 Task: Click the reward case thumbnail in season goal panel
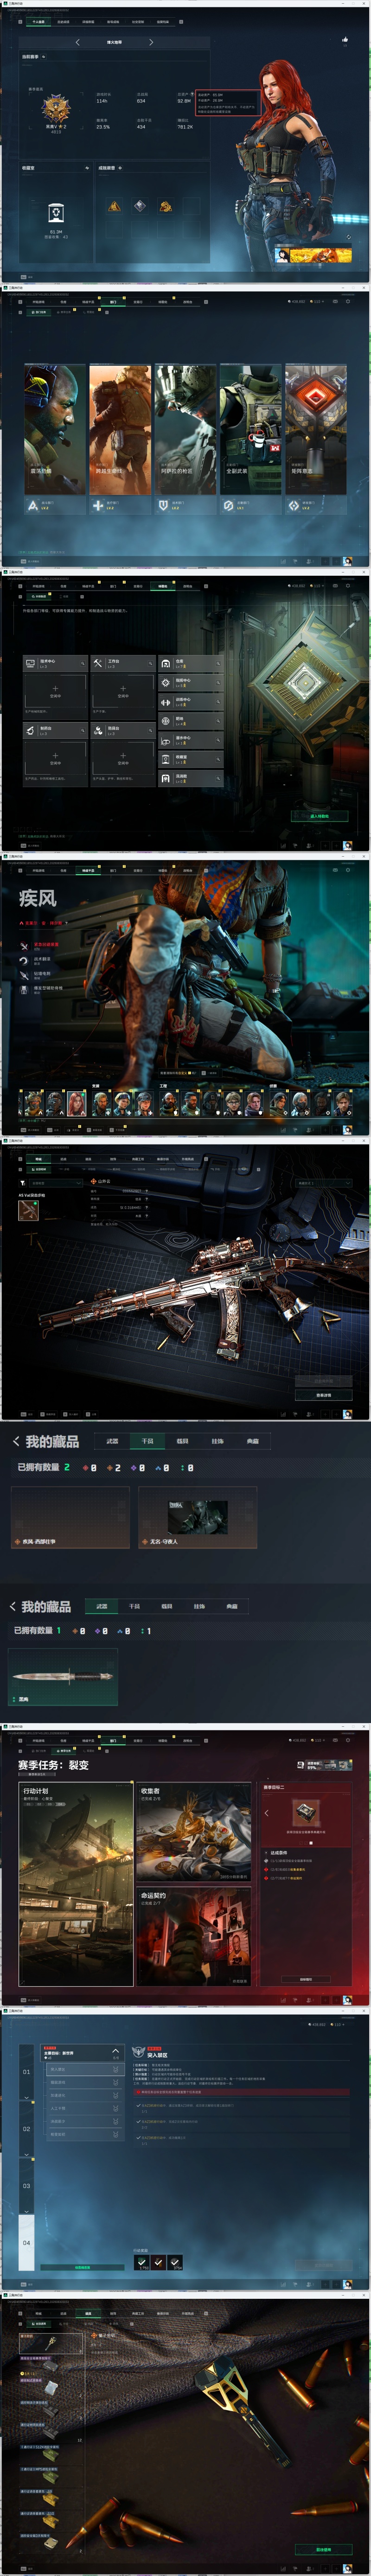[x=305, y=1813]
